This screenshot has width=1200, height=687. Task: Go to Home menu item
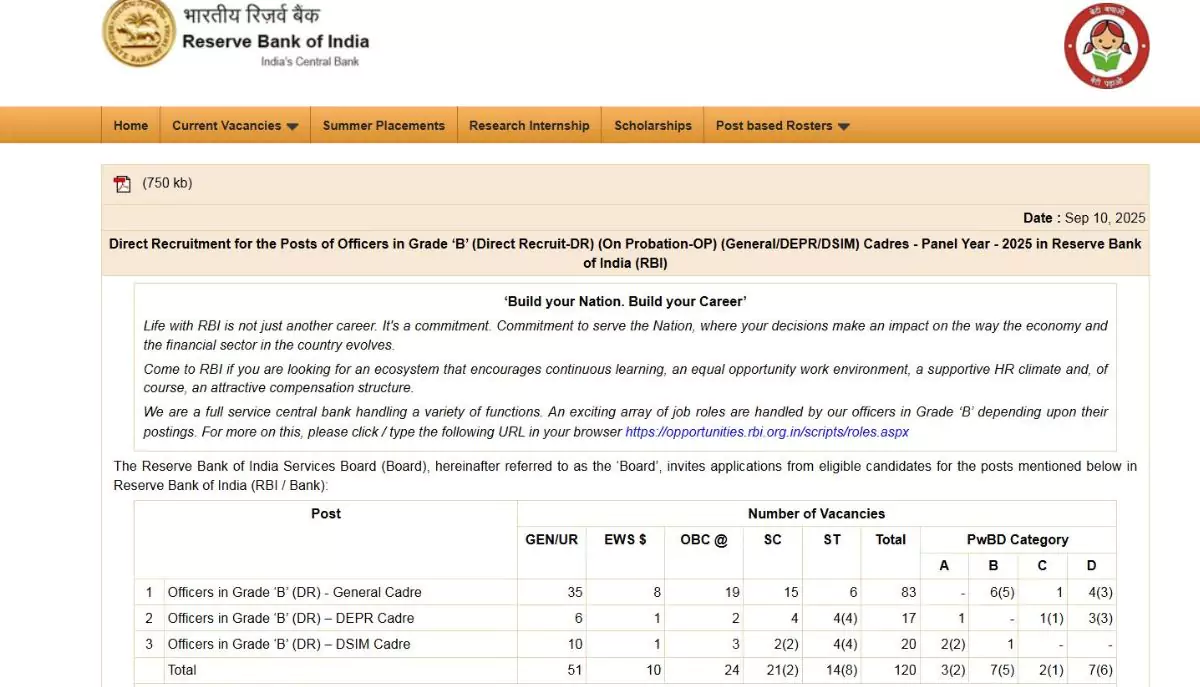130,126
